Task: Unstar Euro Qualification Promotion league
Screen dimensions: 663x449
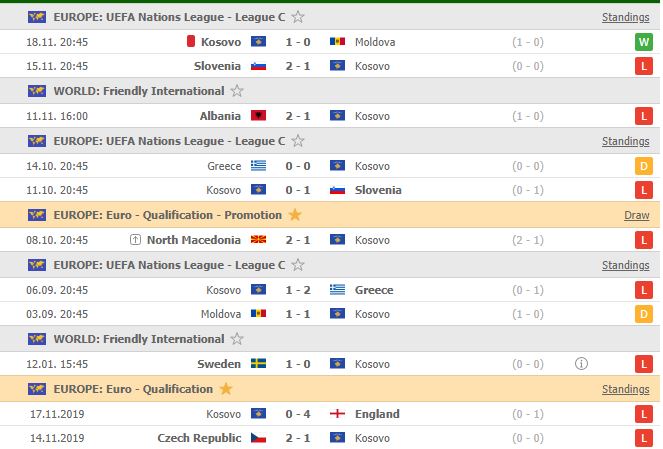Action: 296,215
